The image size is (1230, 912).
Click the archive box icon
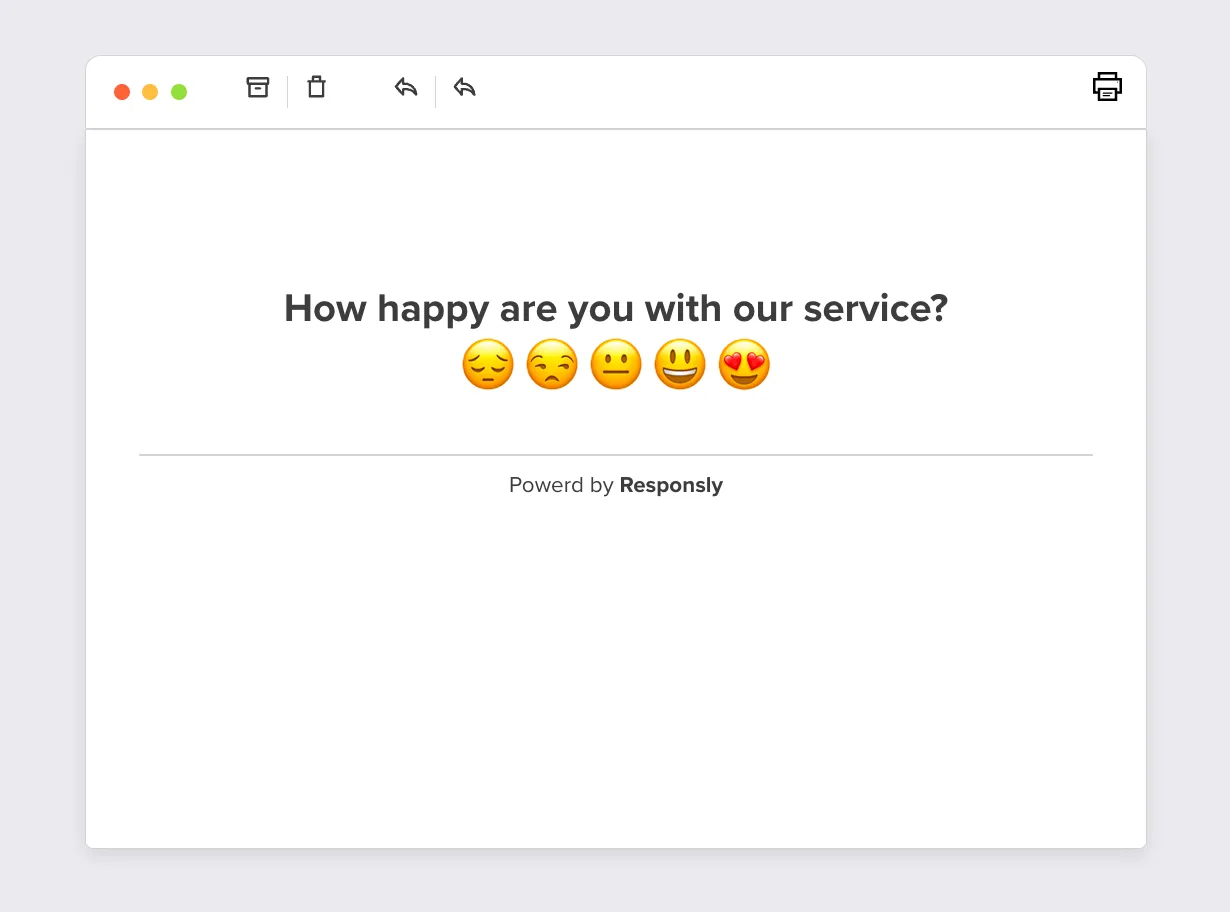(x=258, y=88)
